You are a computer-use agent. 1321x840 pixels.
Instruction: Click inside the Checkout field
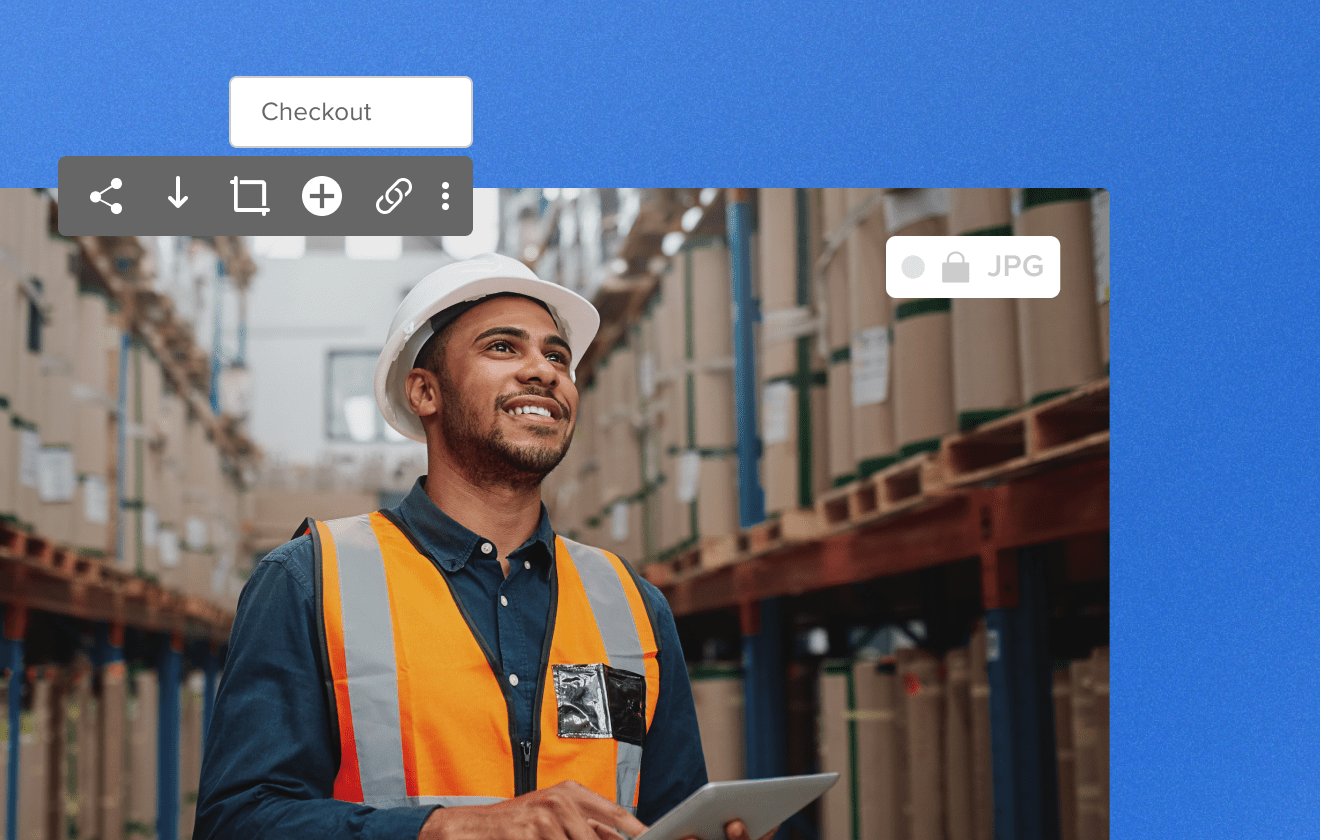[350, 111]
